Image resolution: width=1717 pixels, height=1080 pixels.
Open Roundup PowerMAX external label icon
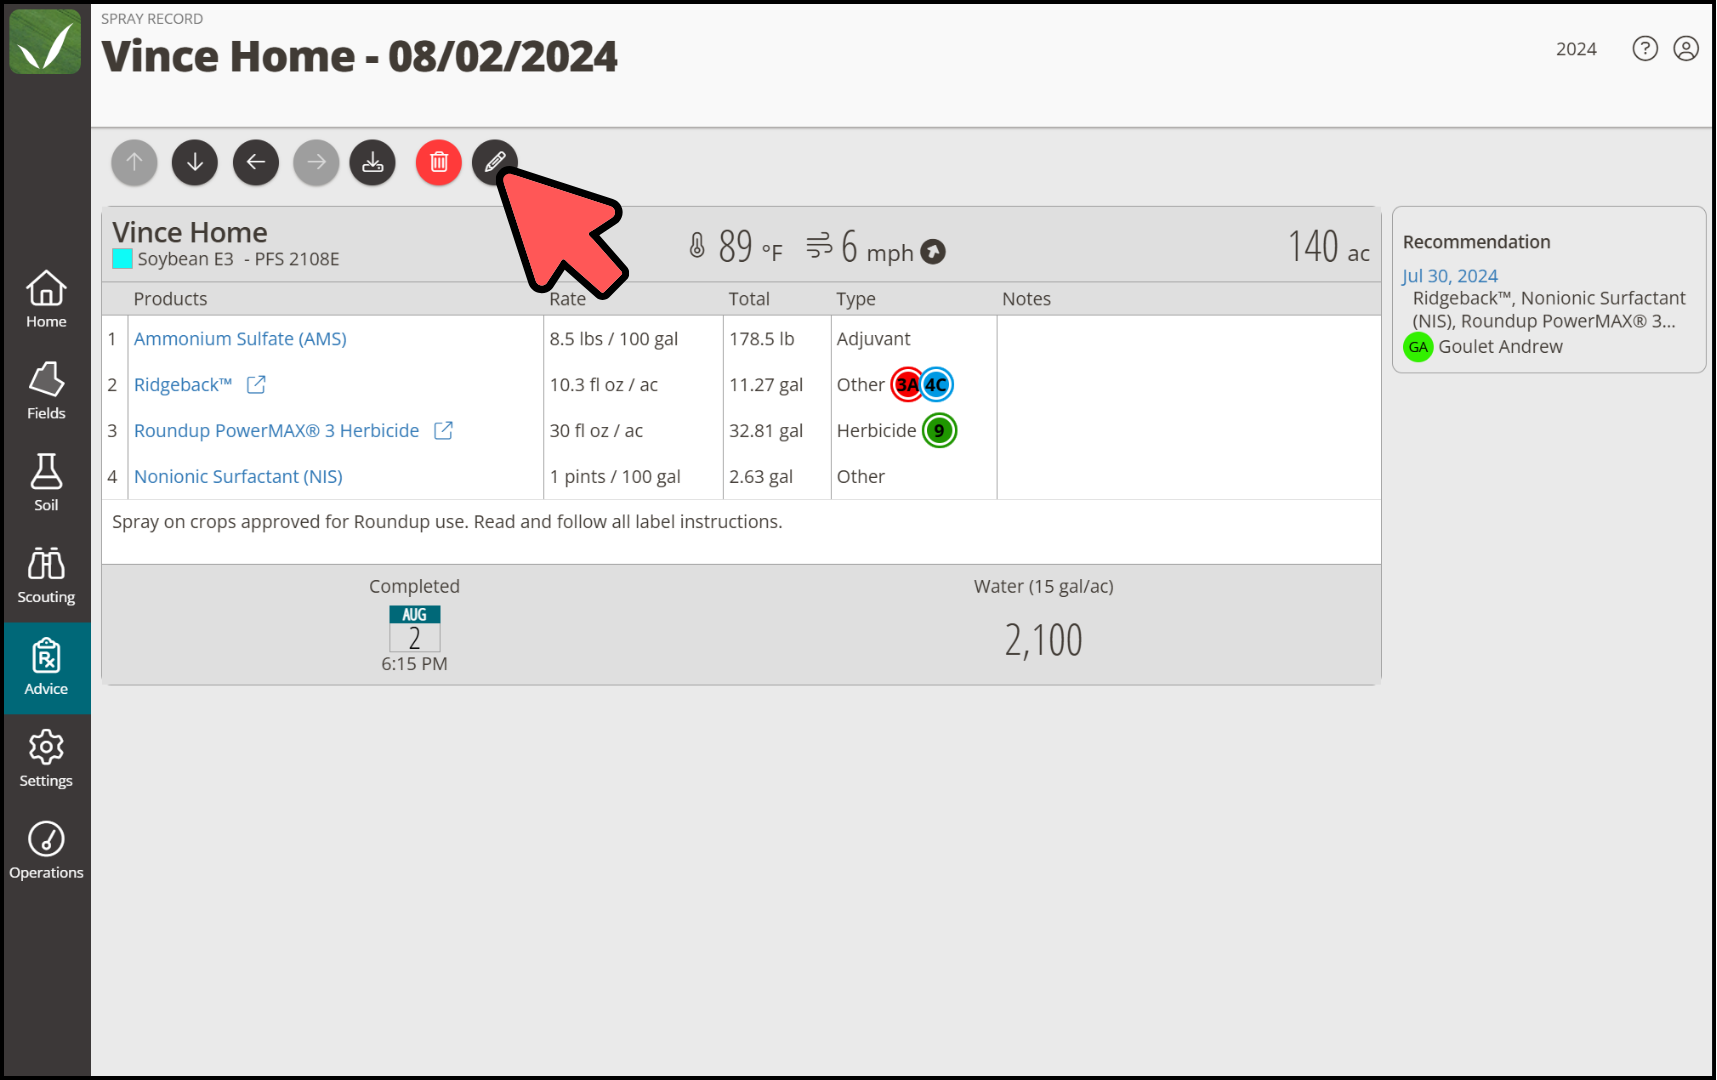click(x=443, y=431)
